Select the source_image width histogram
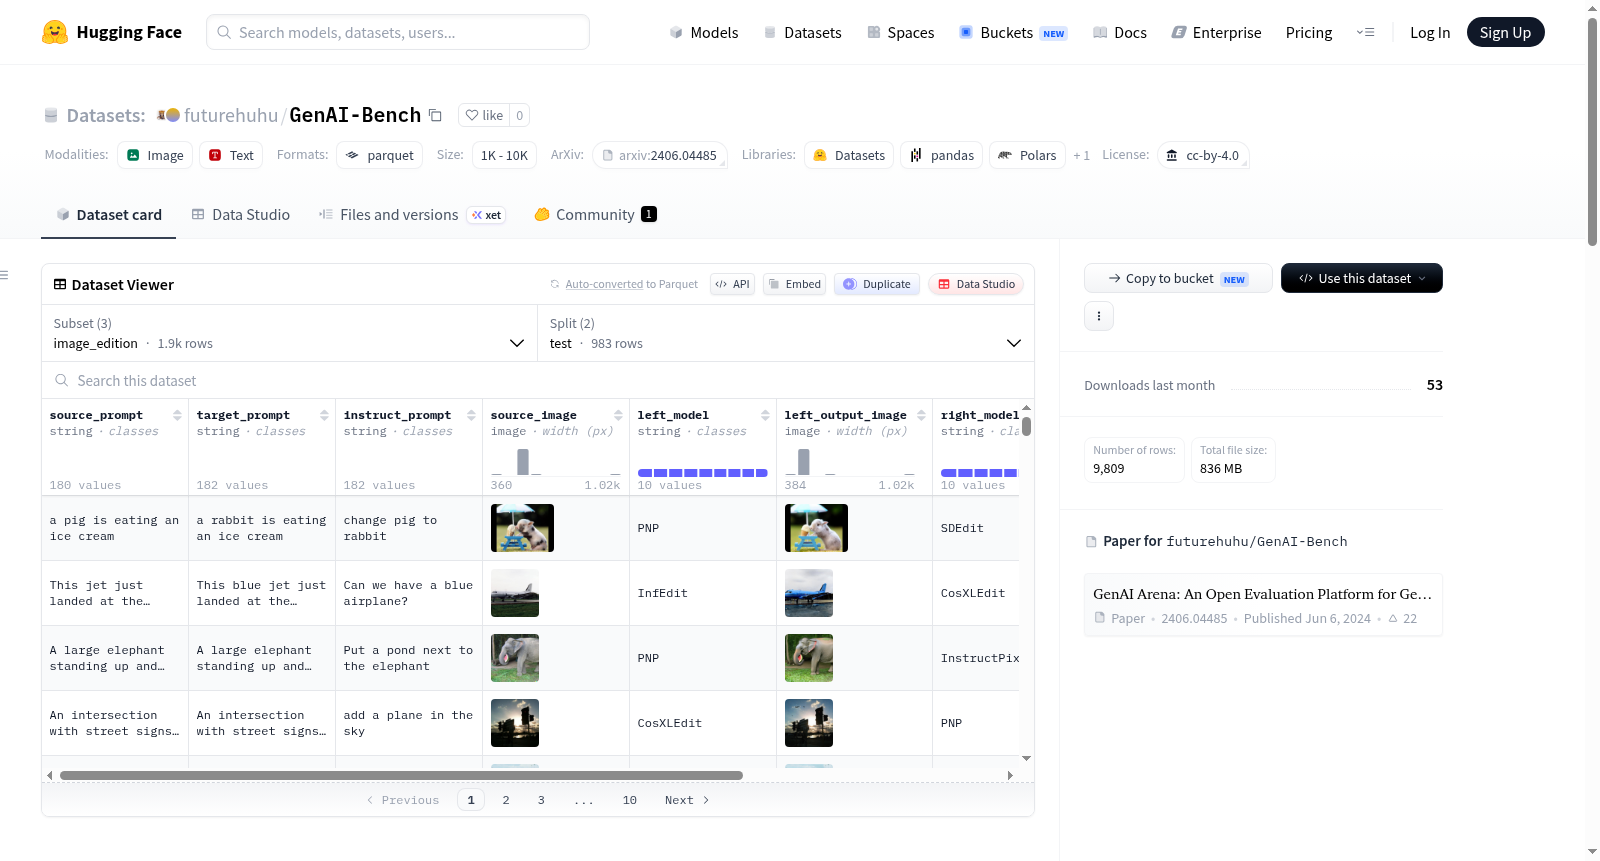Image resolution: width=1600 pixels, height=861 pixels. click(x=555, y=461)
